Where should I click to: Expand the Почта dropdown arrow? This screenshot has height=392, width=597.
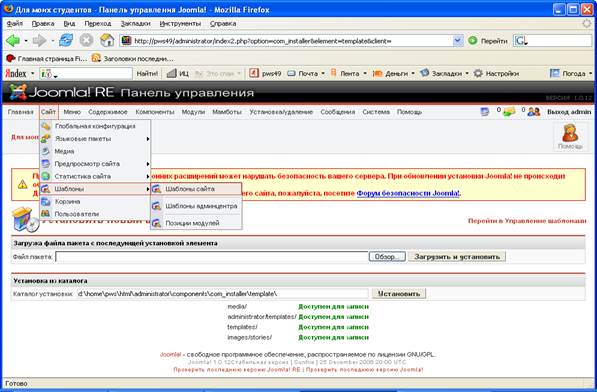click(x=323, y=73)
